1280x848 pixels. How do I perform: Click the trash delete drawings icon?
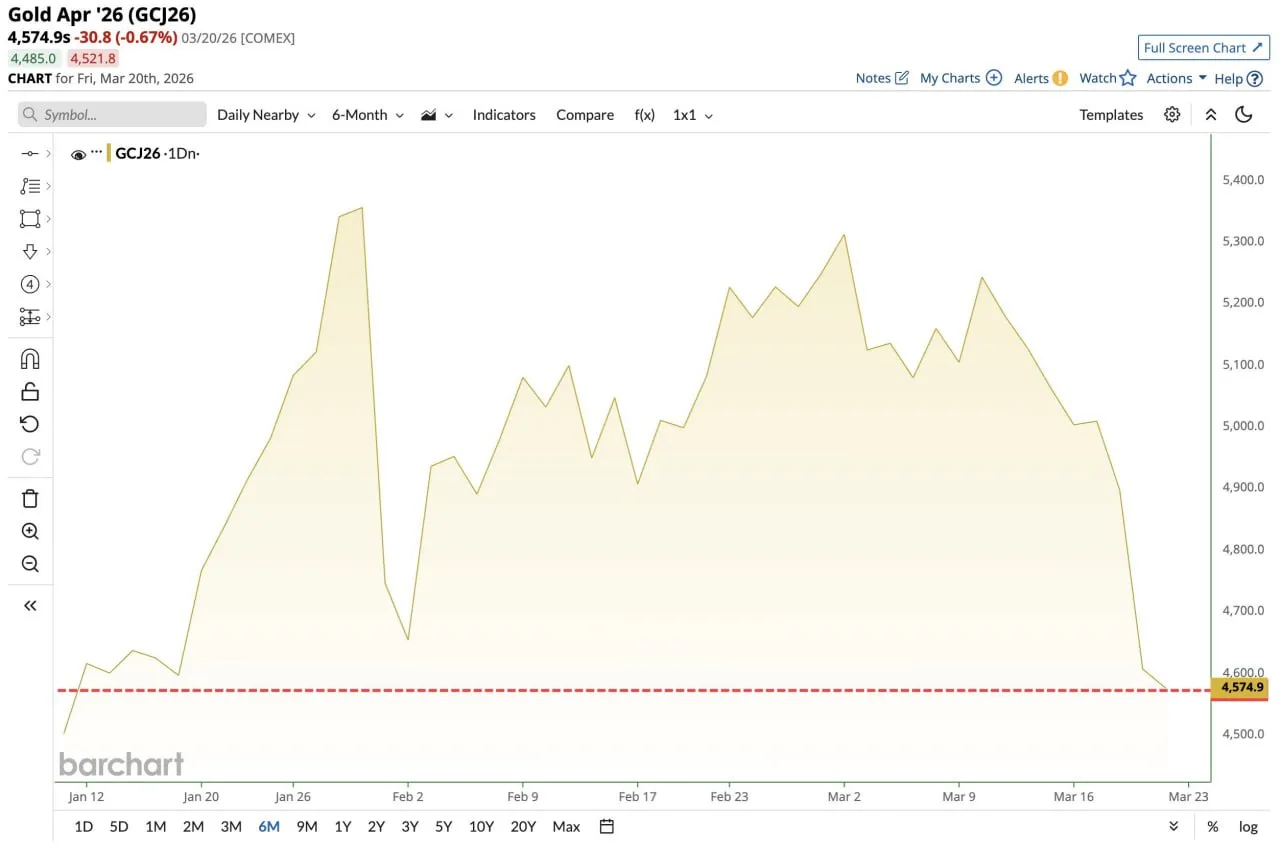30,498
